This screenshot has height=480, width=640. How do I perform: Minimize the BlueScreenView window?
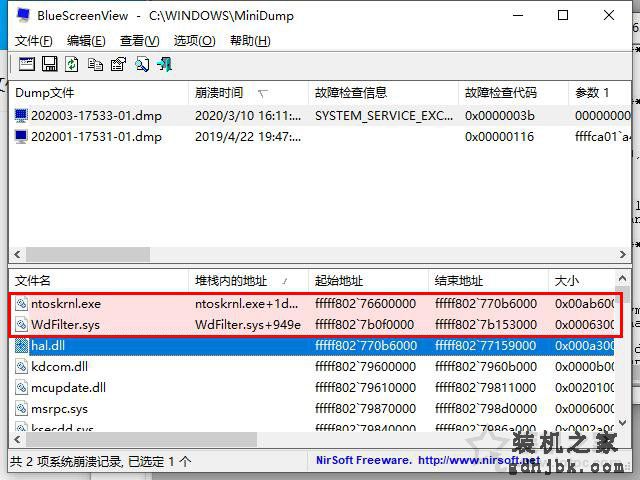click(x=518, y=15)
